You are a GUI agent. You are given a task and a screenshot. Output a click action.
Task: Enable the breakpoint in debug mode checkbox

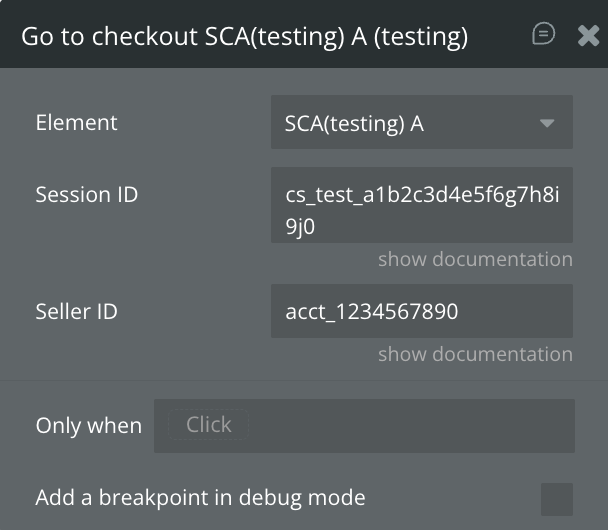(557, 498)
